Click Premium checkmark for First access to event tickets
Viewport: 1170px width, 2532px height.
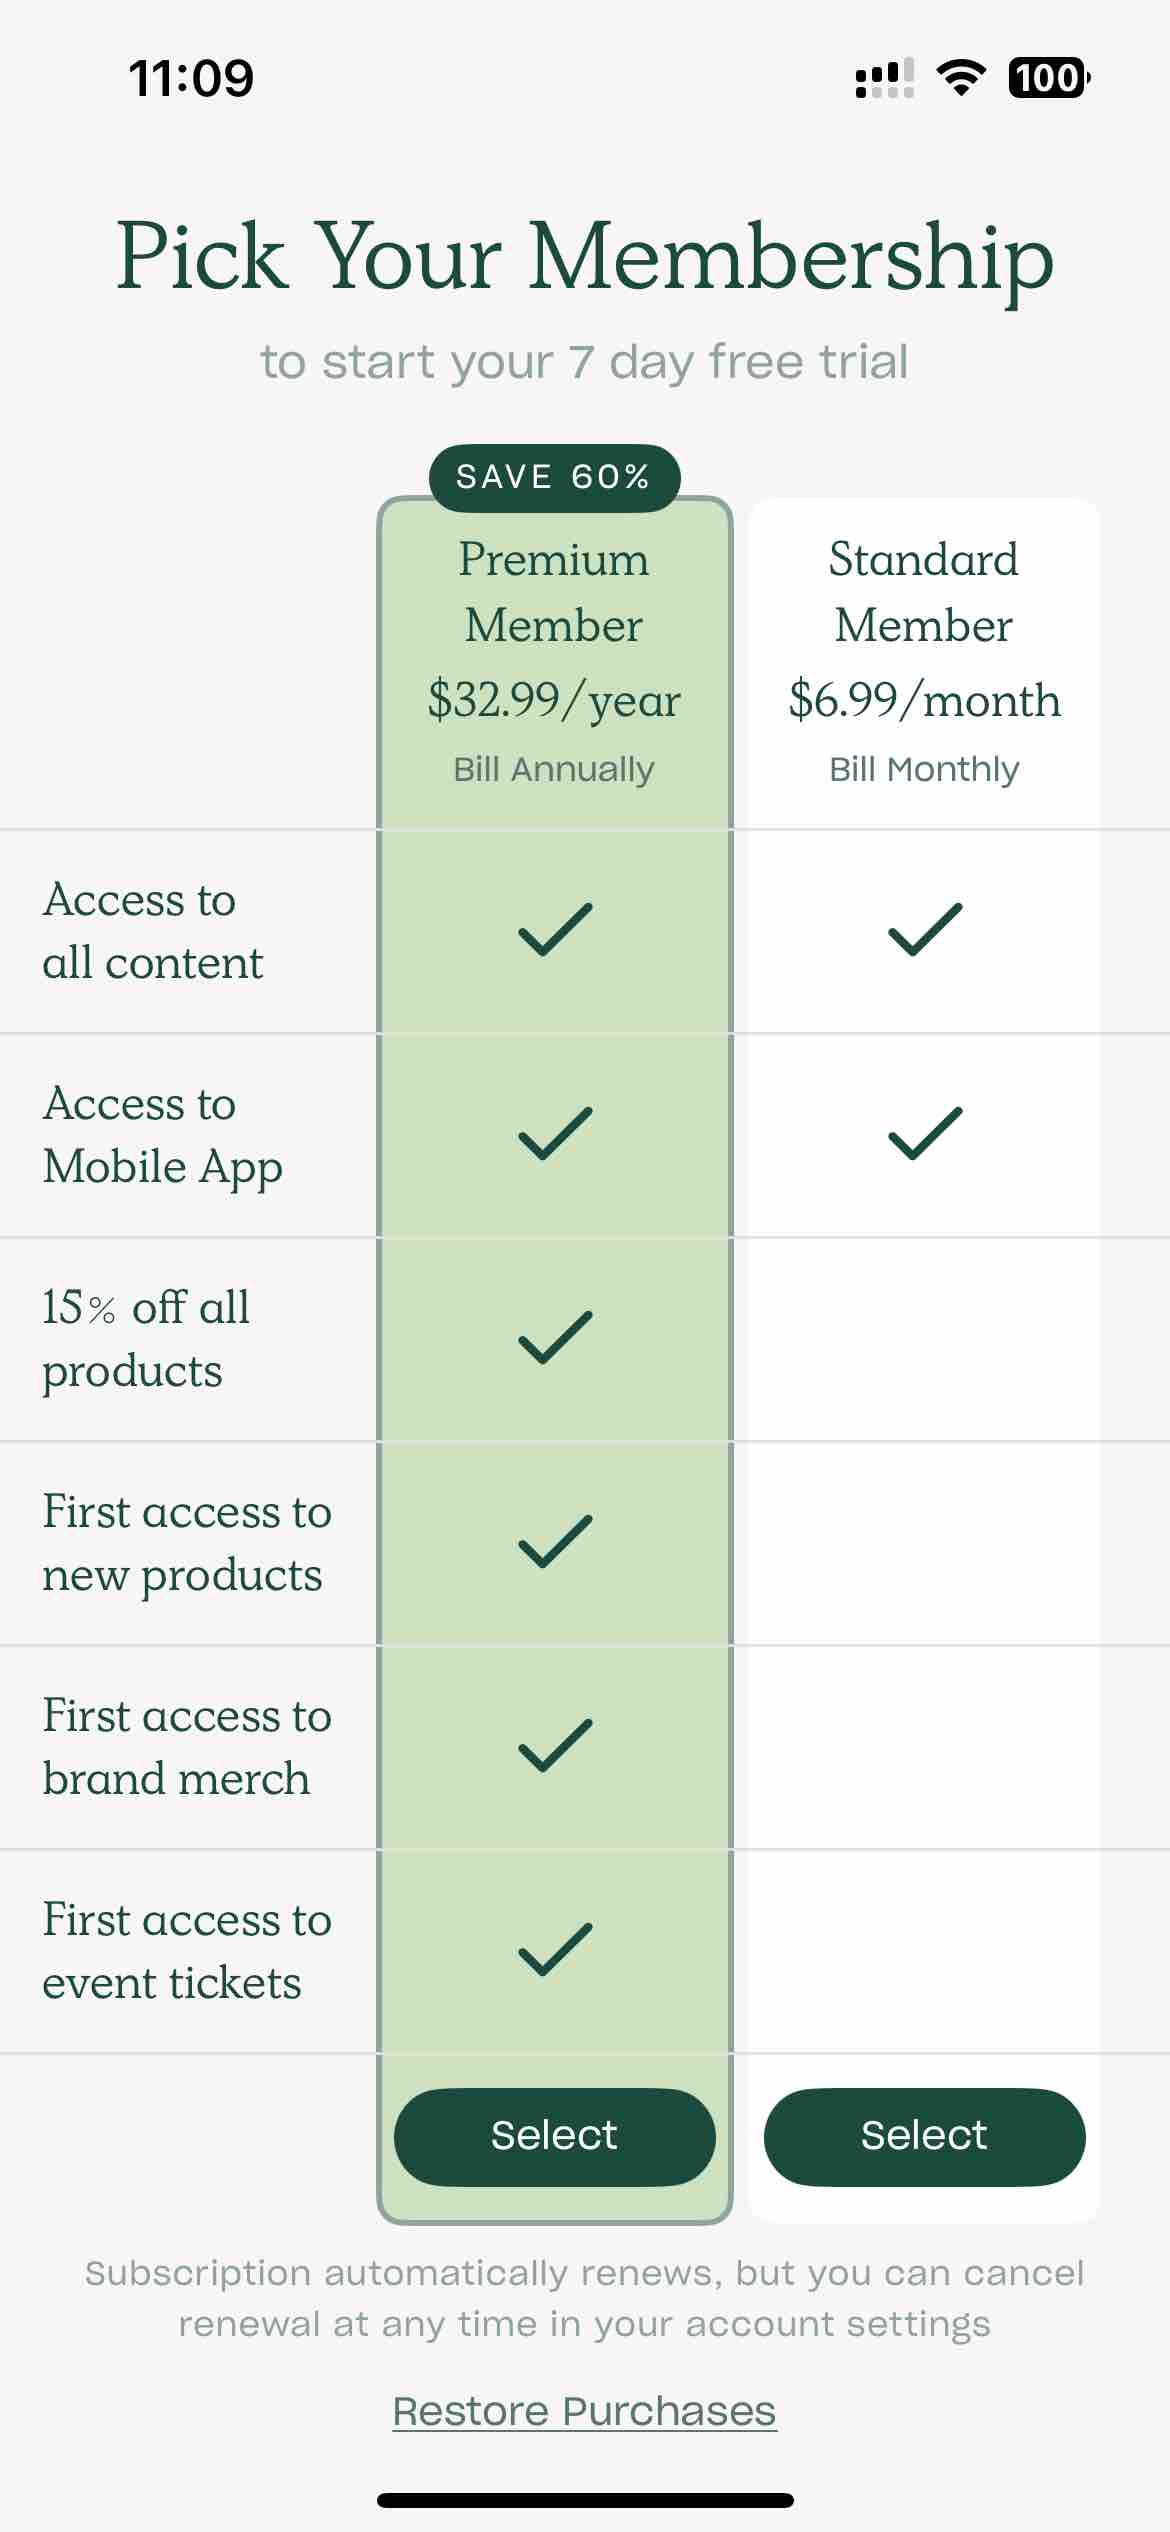pos(555,1950)
